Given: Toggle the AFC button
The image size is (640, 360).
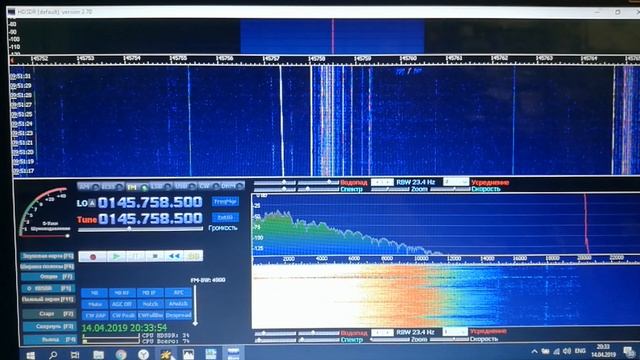Looking at the screenshot, I should [x=178, y=293].
